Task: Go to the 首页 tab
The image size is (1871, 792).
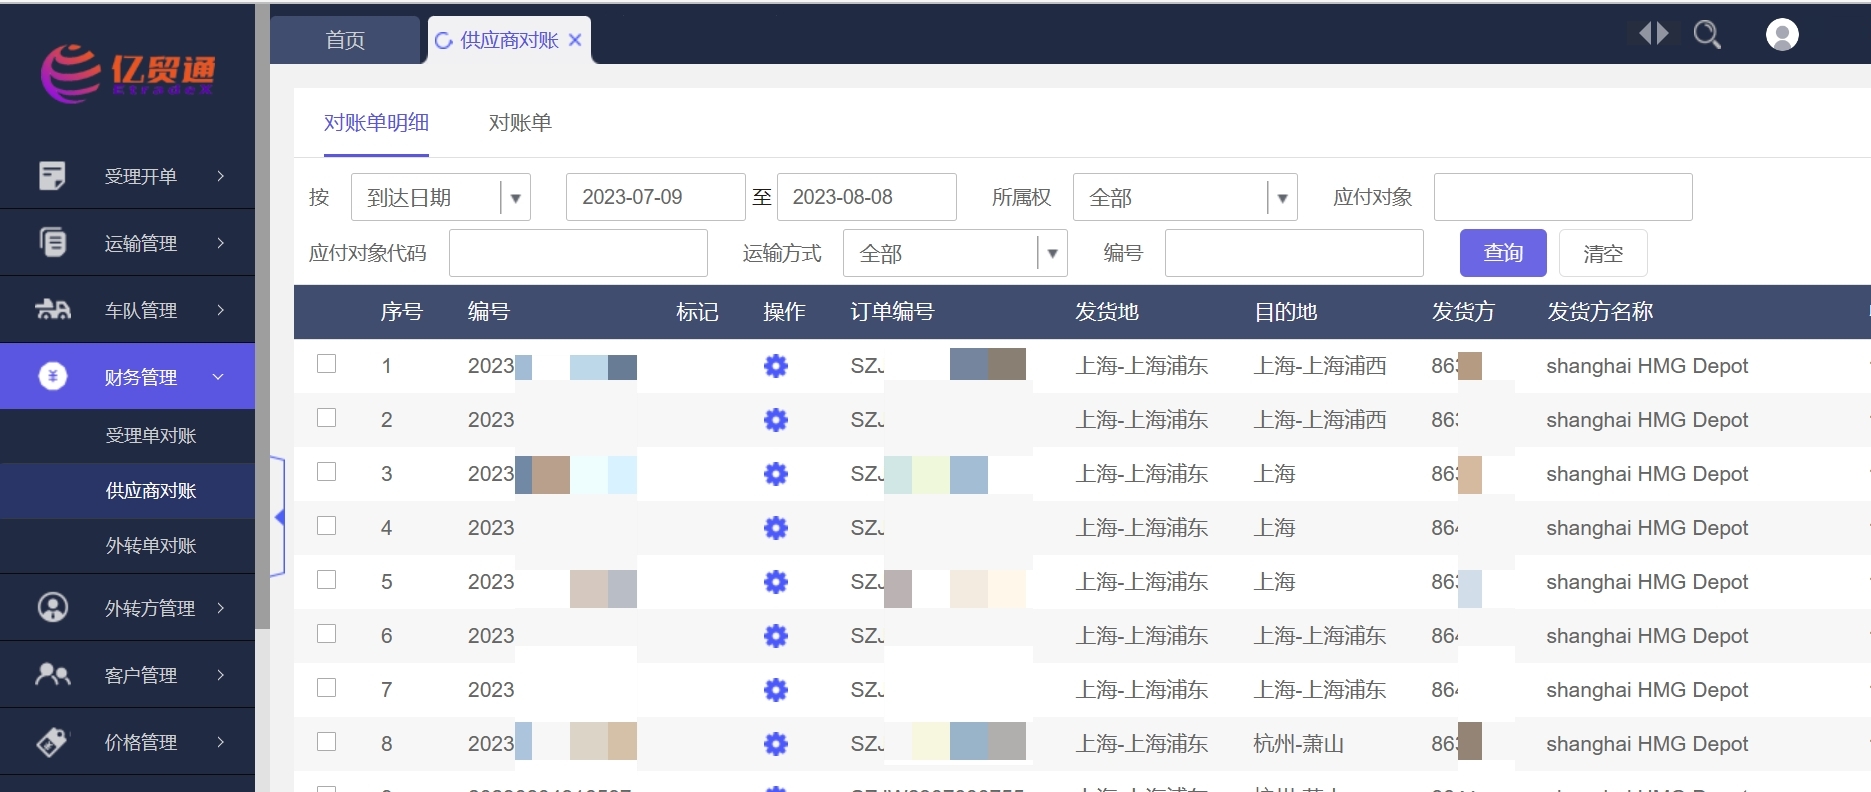Action: pos(345,40)
